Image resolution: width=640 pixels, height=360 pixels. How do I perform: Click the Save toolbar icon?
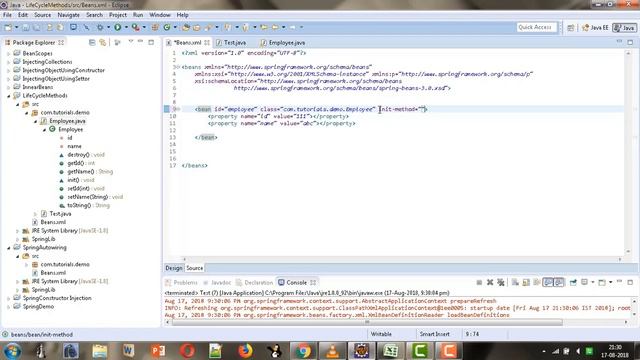[x=25, y=27]
